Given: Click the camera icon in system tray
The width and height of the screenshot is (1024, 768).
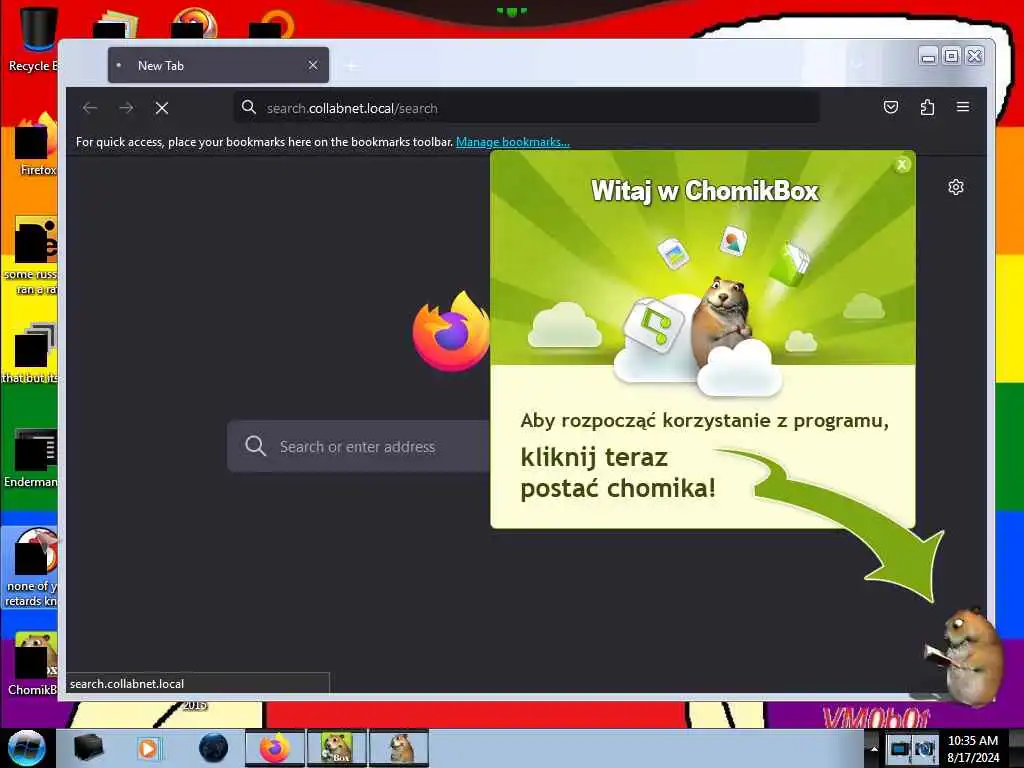Looking at the screenshot, I should [925, 748].
